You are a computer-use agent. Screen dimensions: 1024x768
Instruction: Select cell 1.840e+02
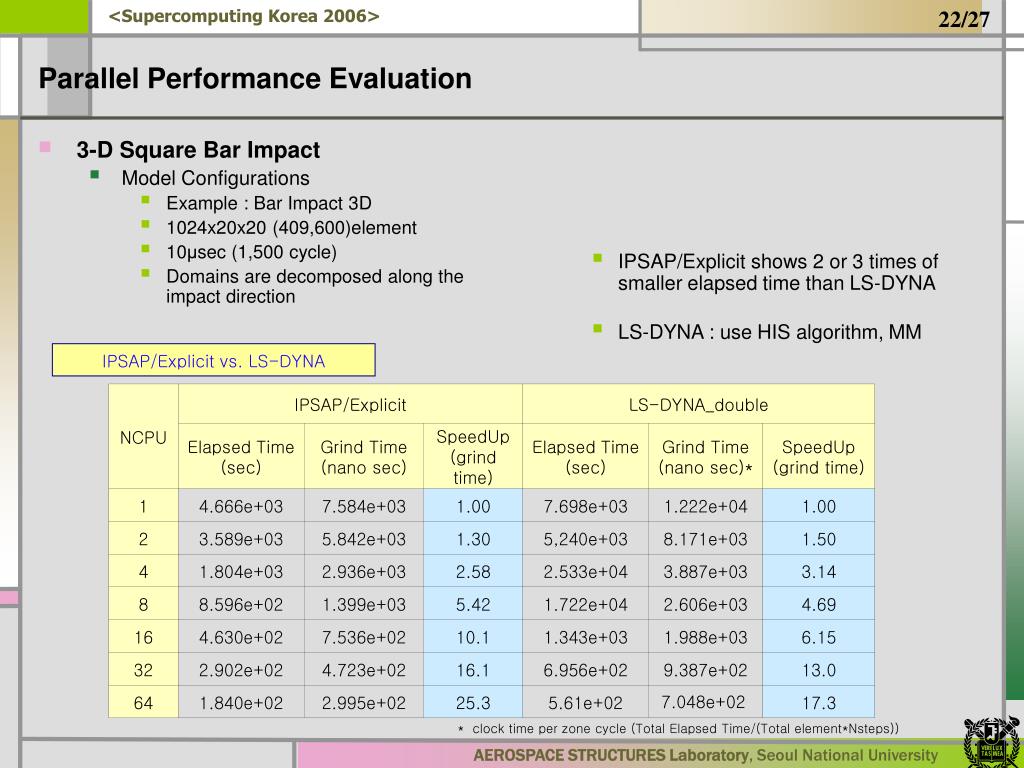(241, 702)
